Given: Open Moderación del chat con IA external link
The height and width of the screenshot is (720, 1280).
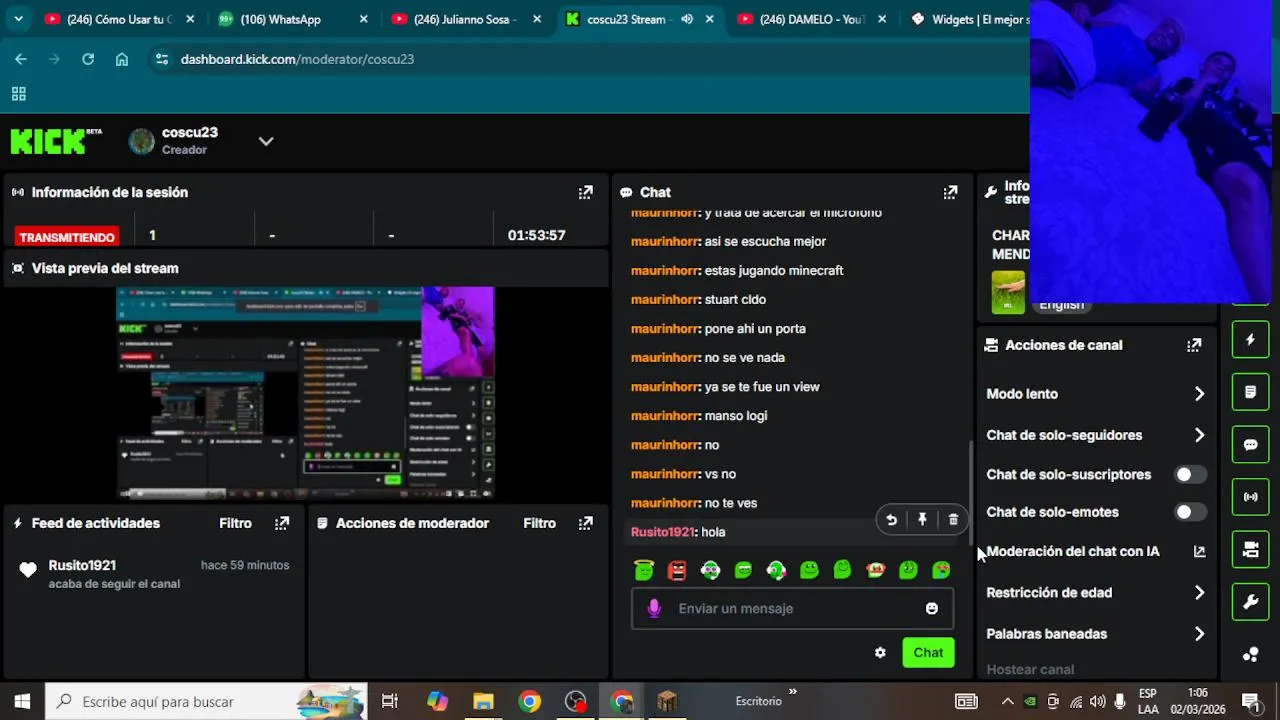Looking at the screenshot, I should 1199,551.
